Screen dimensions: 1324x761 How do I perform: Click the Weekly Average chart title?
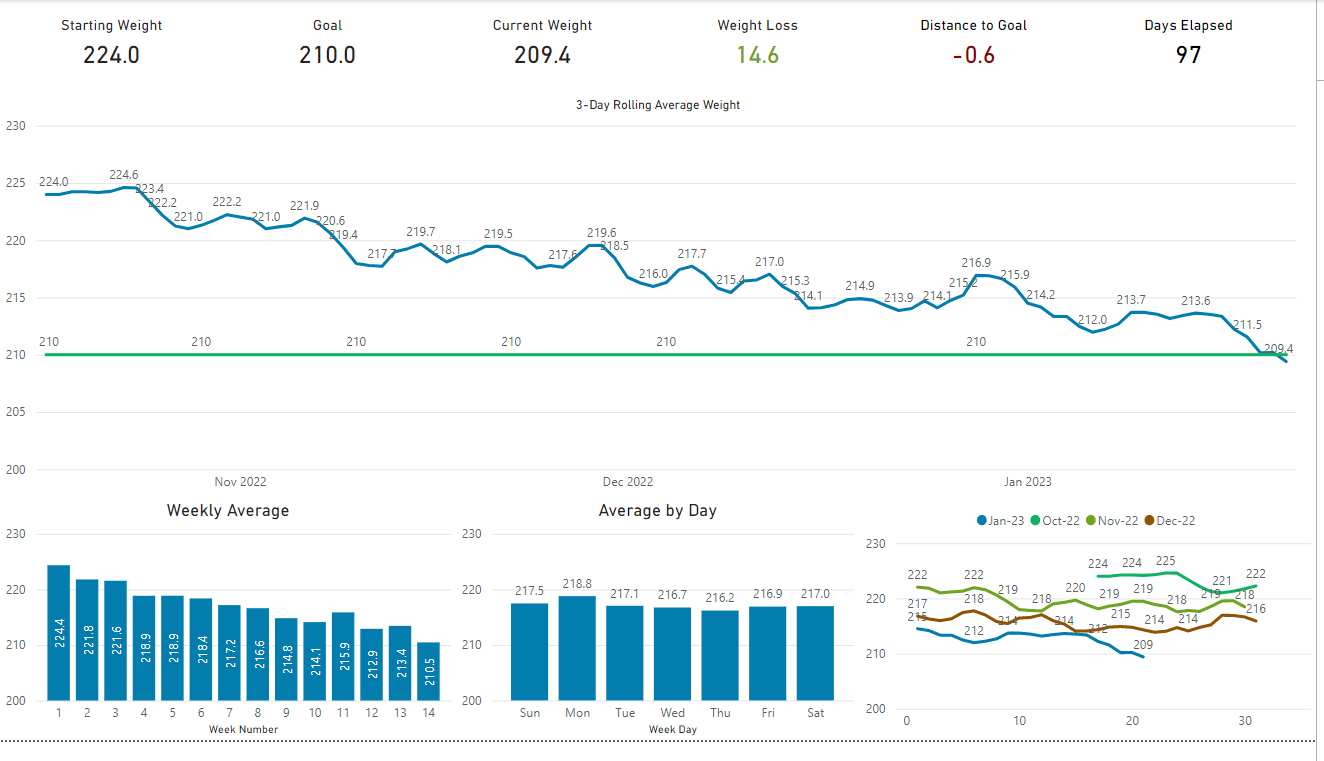pyautogui.click(x=227, y=511)
